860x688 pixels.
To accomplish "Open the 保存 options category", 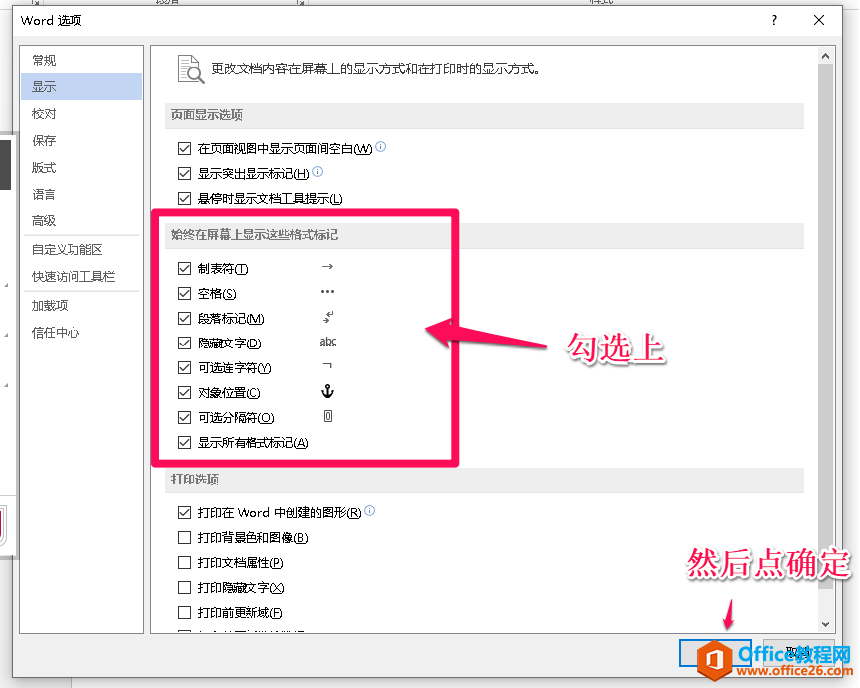I will [x=81, y=140].
